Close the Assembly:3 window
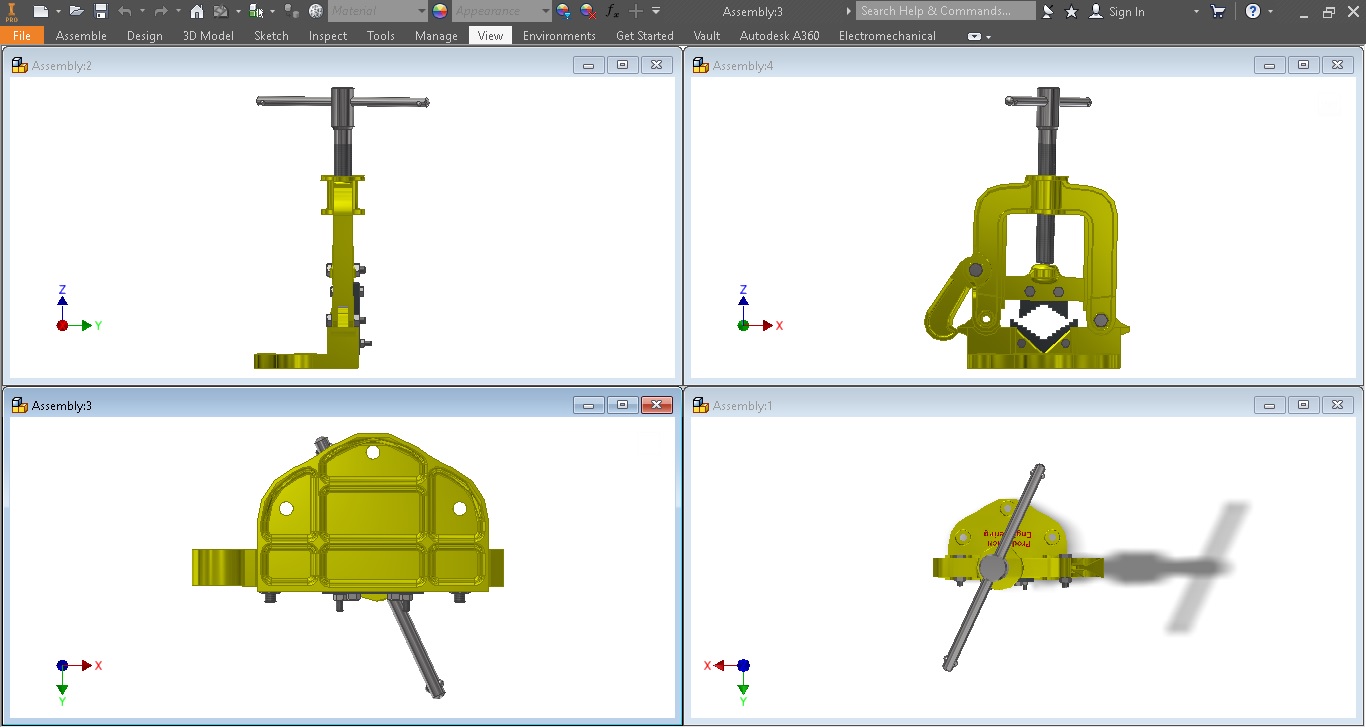The image size is (1366, 728). (x=656, y=405)
